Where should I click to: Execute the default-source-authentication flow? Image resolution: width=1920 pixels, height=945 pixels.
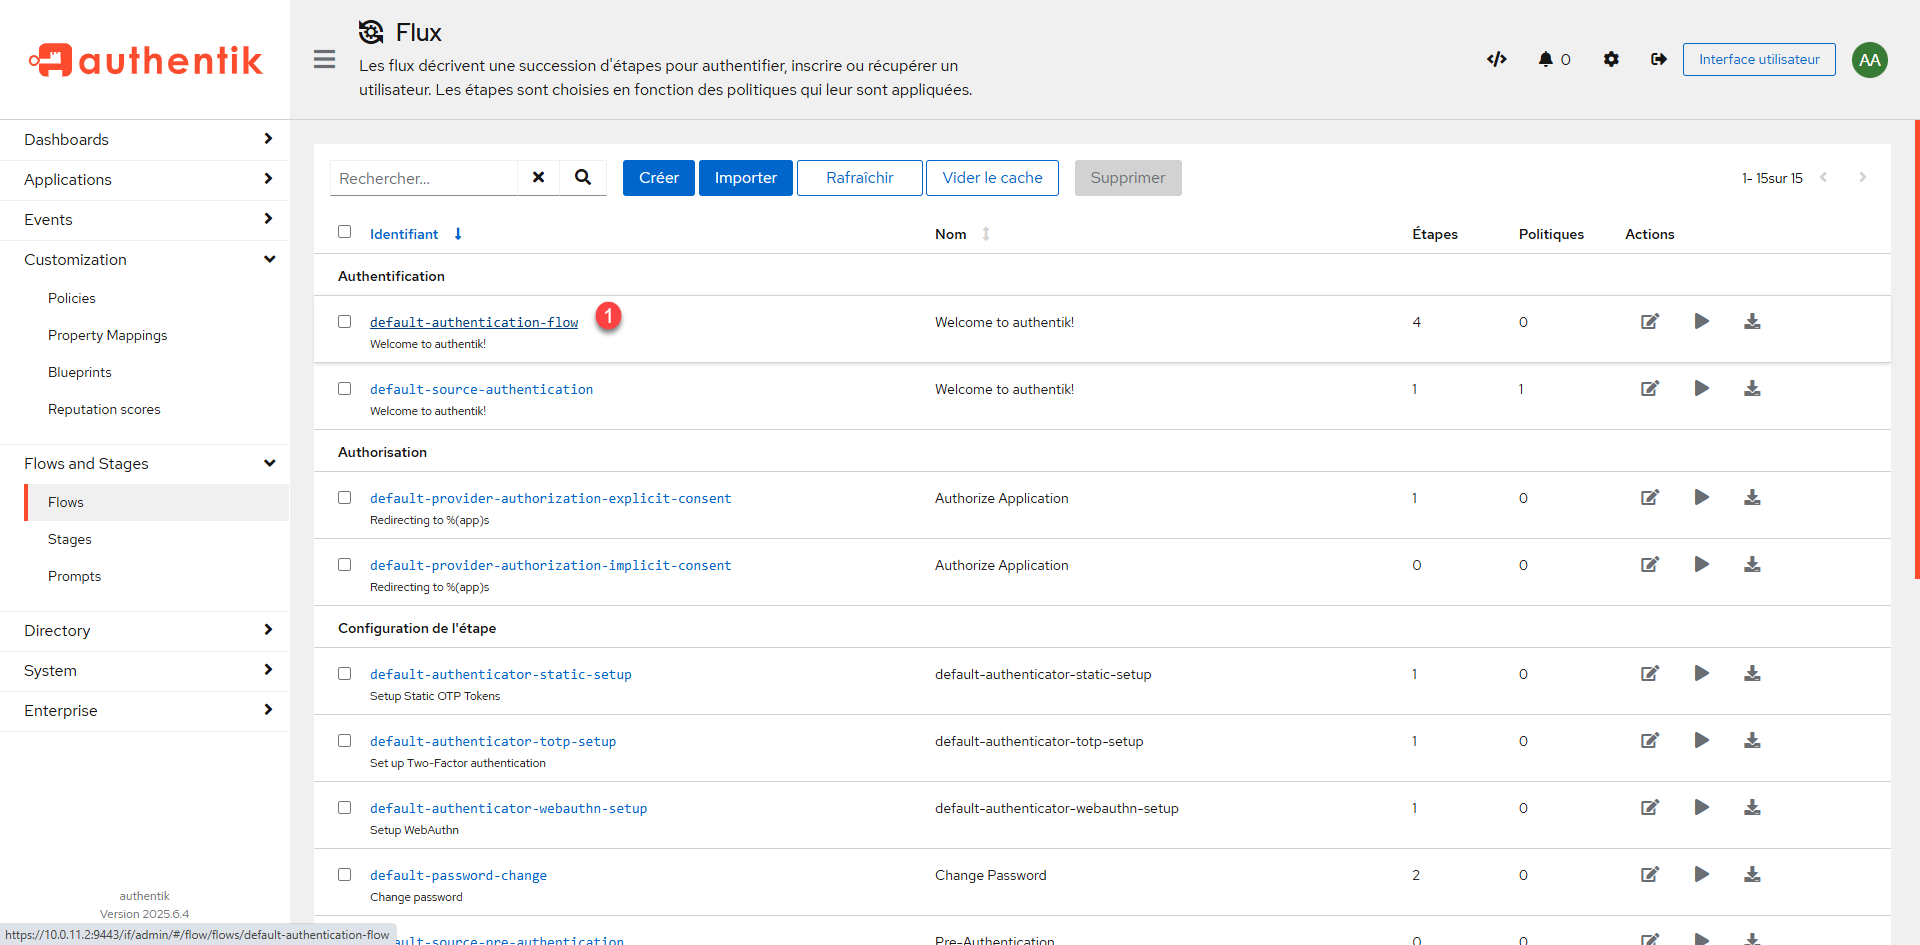pos(1701,388)
